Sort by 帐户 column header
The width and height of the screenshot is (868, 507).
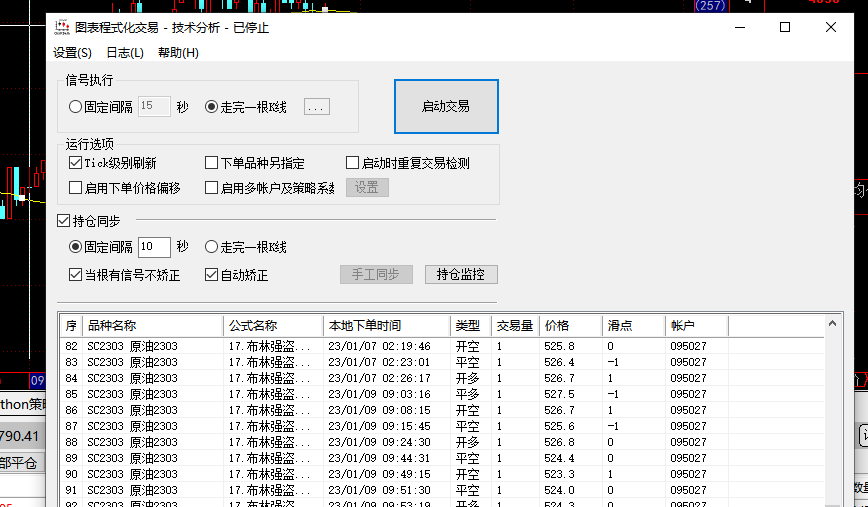click(x=697, y=325)
